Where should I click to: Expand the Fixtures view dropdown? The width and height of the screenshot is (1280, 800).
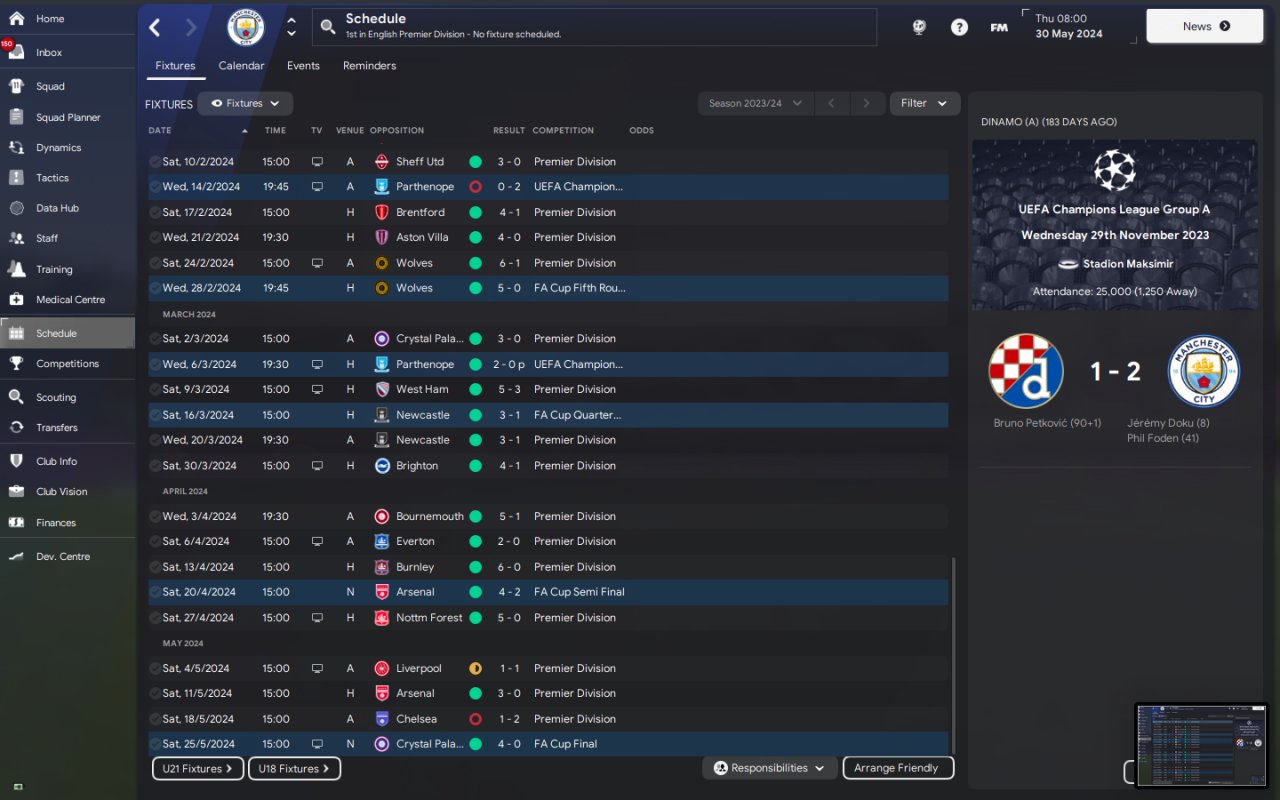point(245,103)
